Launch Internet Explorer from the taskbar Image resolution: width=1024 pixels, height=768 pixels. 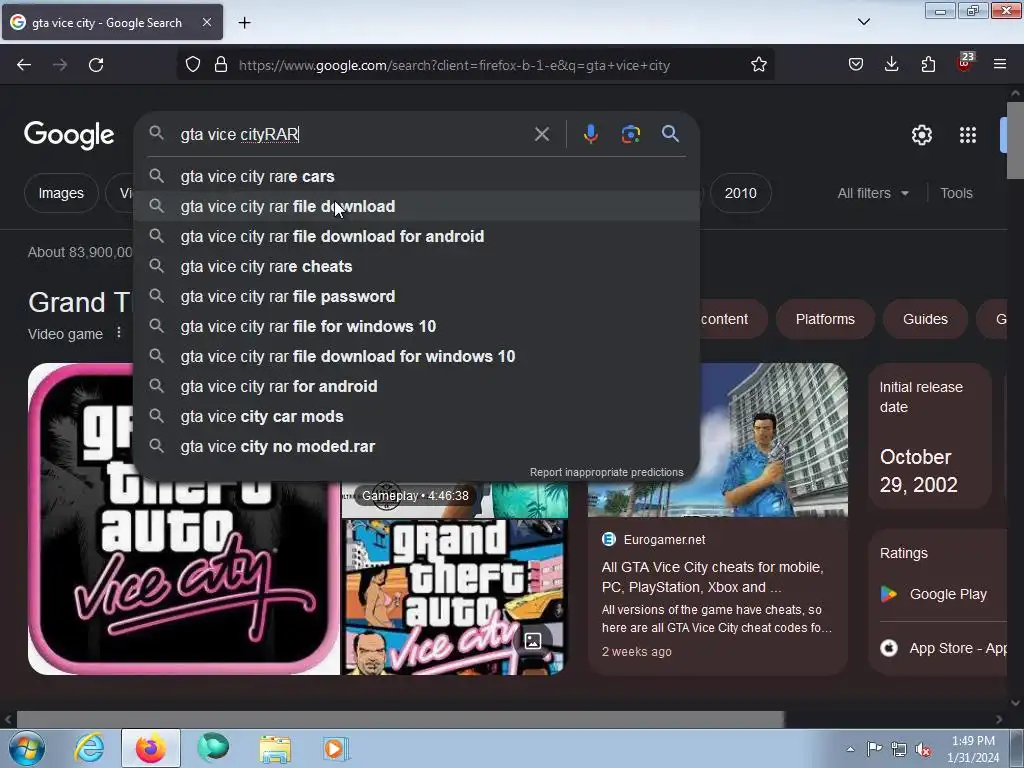tap(89, 748)
